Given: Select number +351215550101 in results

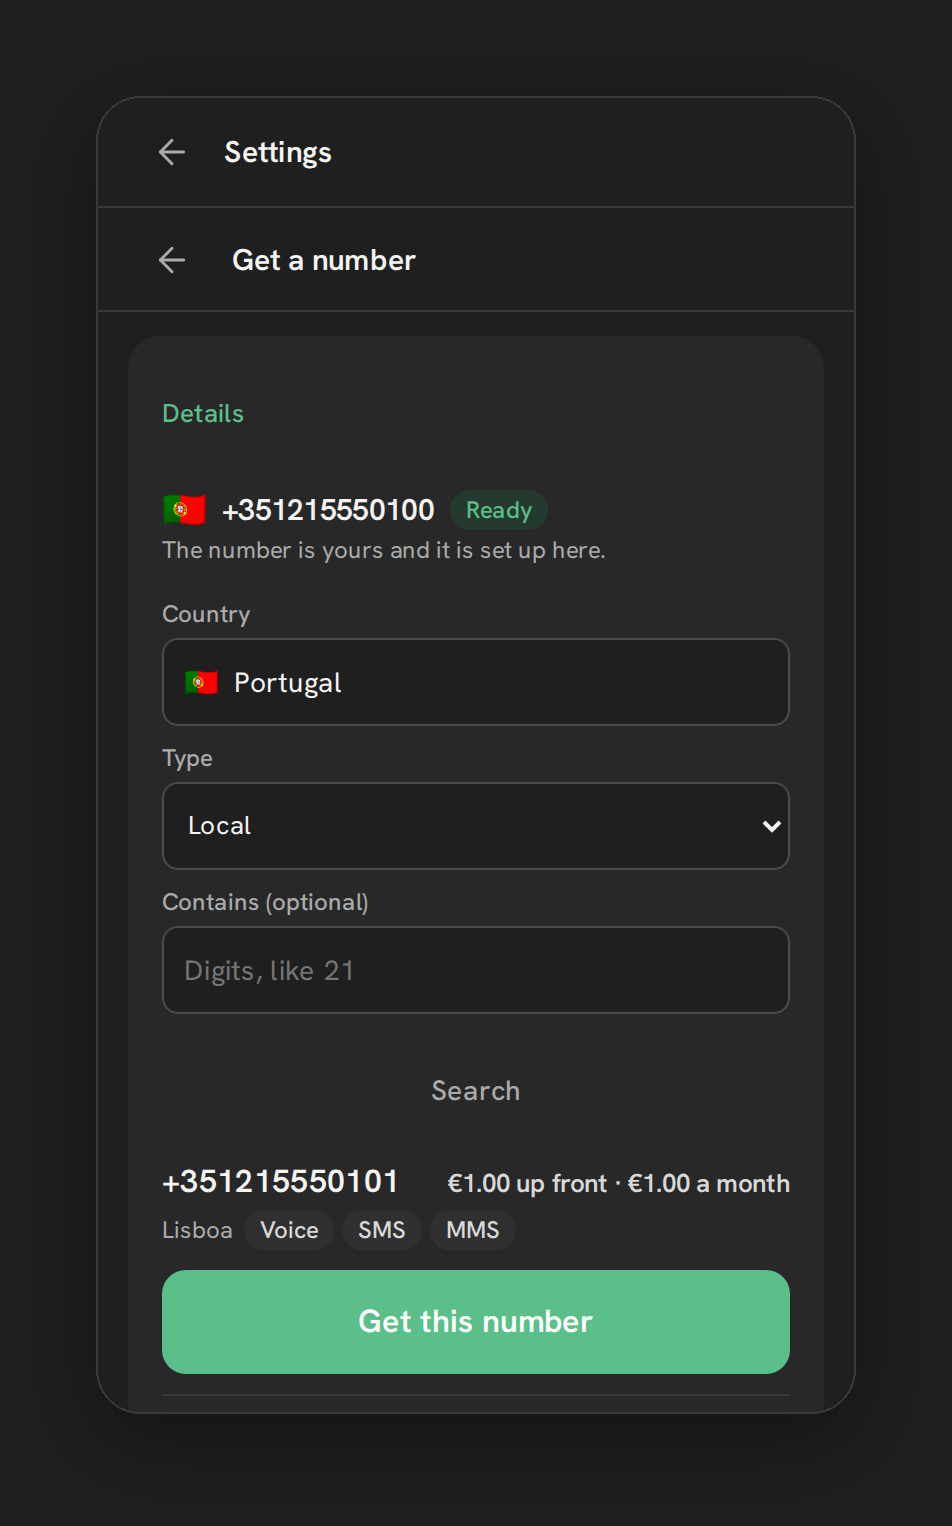Looking at the screenshot, I should click(280, 1182).
